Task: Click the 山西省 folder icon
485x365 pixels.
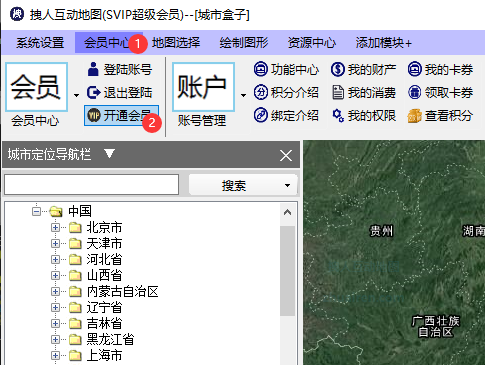Action: coord(75,275)
